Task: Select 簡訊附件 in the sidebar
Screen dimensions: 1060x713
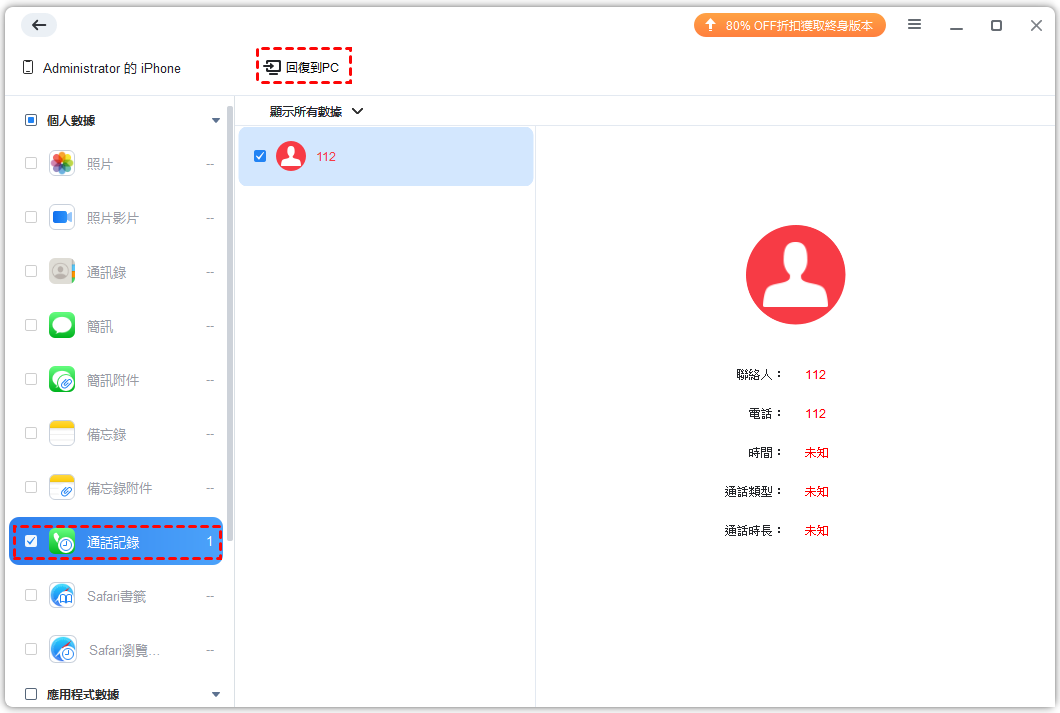Action: (x=112, y=380)
